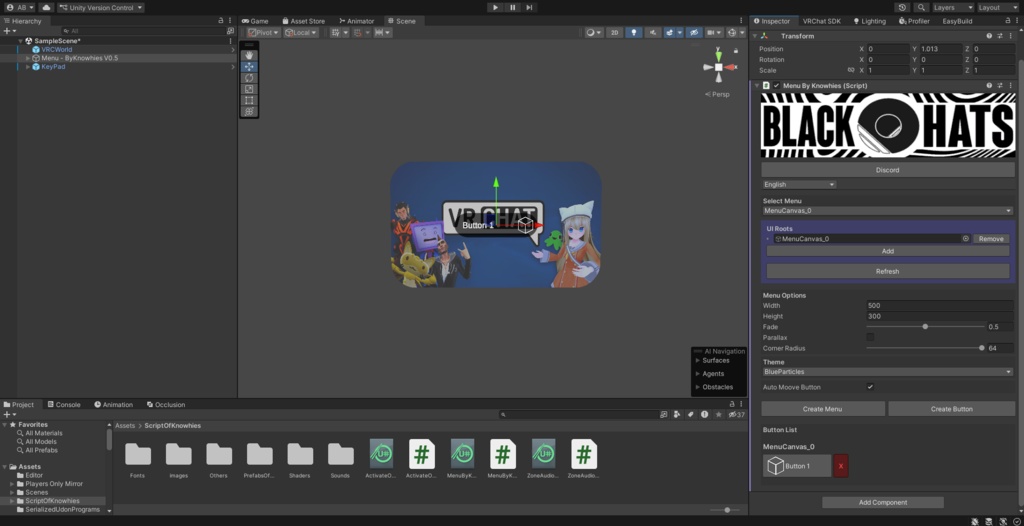
Task: Open the Unity Version Control dropdown
Action: pos(101,7)
